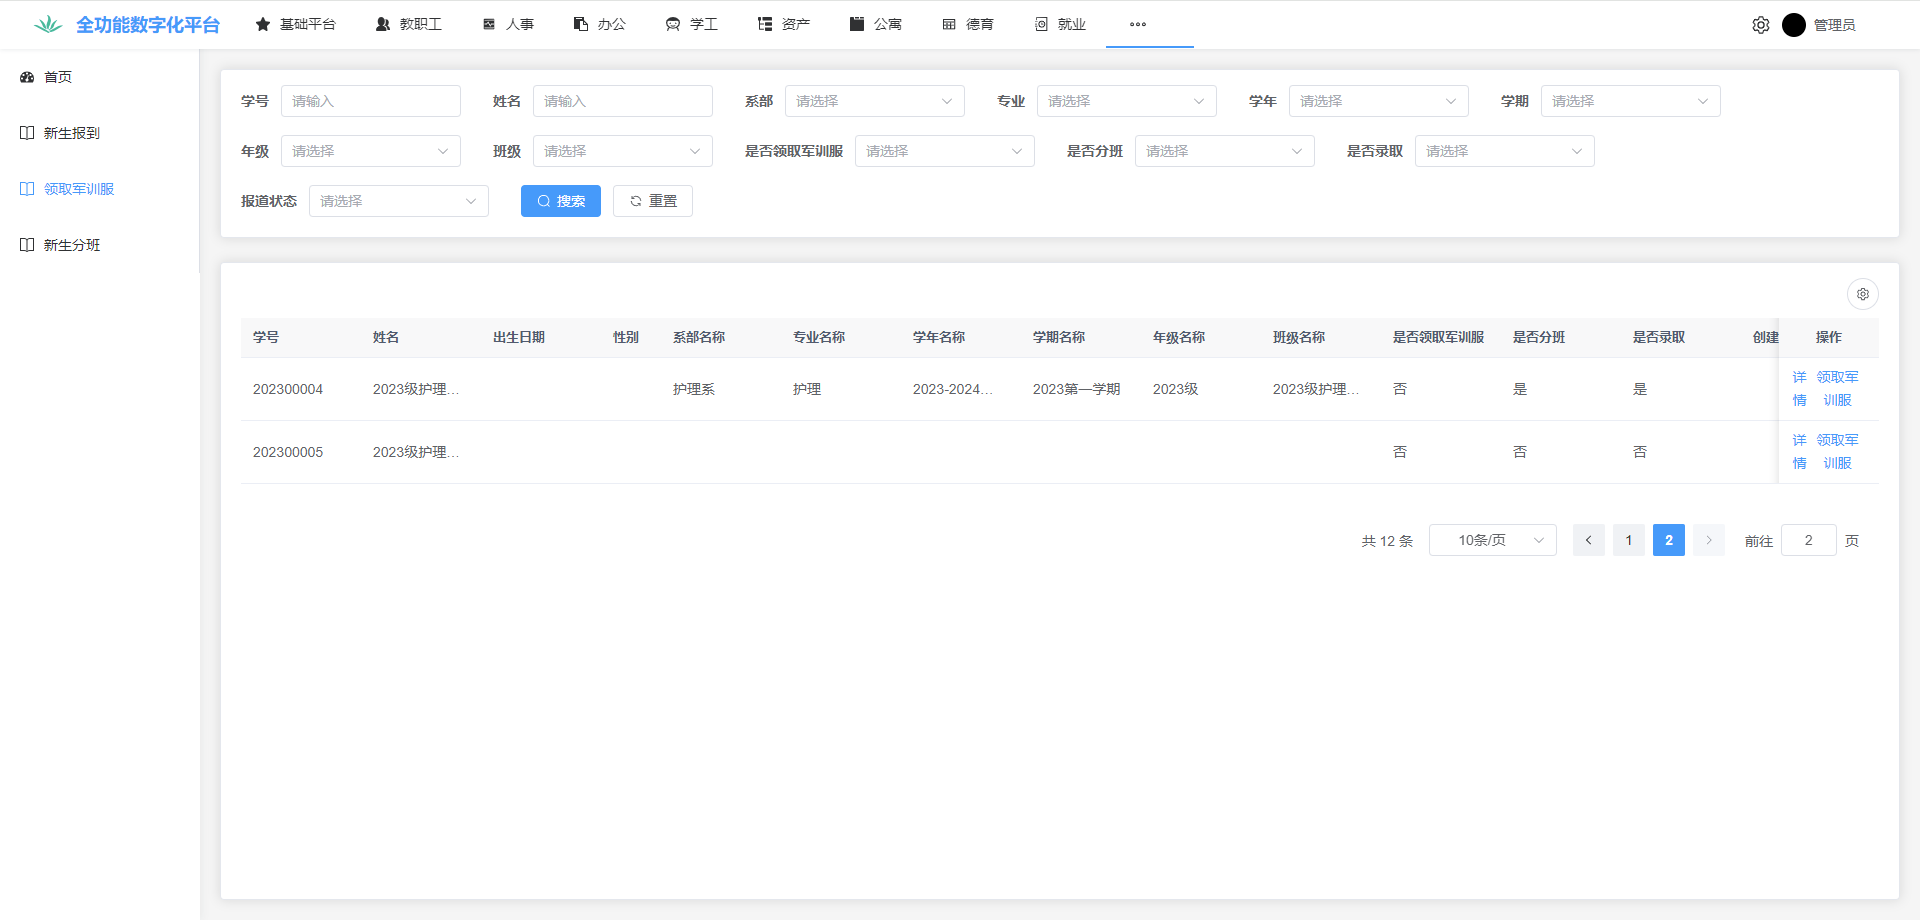
Task: Click the next page arrow
Action: [x=1708, y=540]
